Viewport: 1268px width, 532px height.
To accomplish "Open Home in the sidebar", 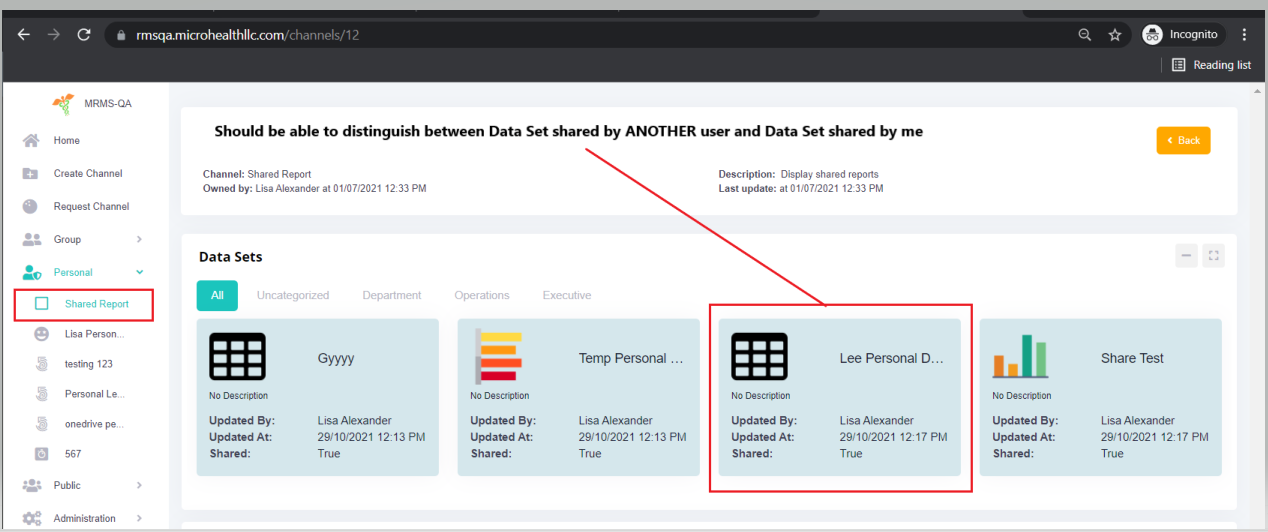I will click(66, 140).
